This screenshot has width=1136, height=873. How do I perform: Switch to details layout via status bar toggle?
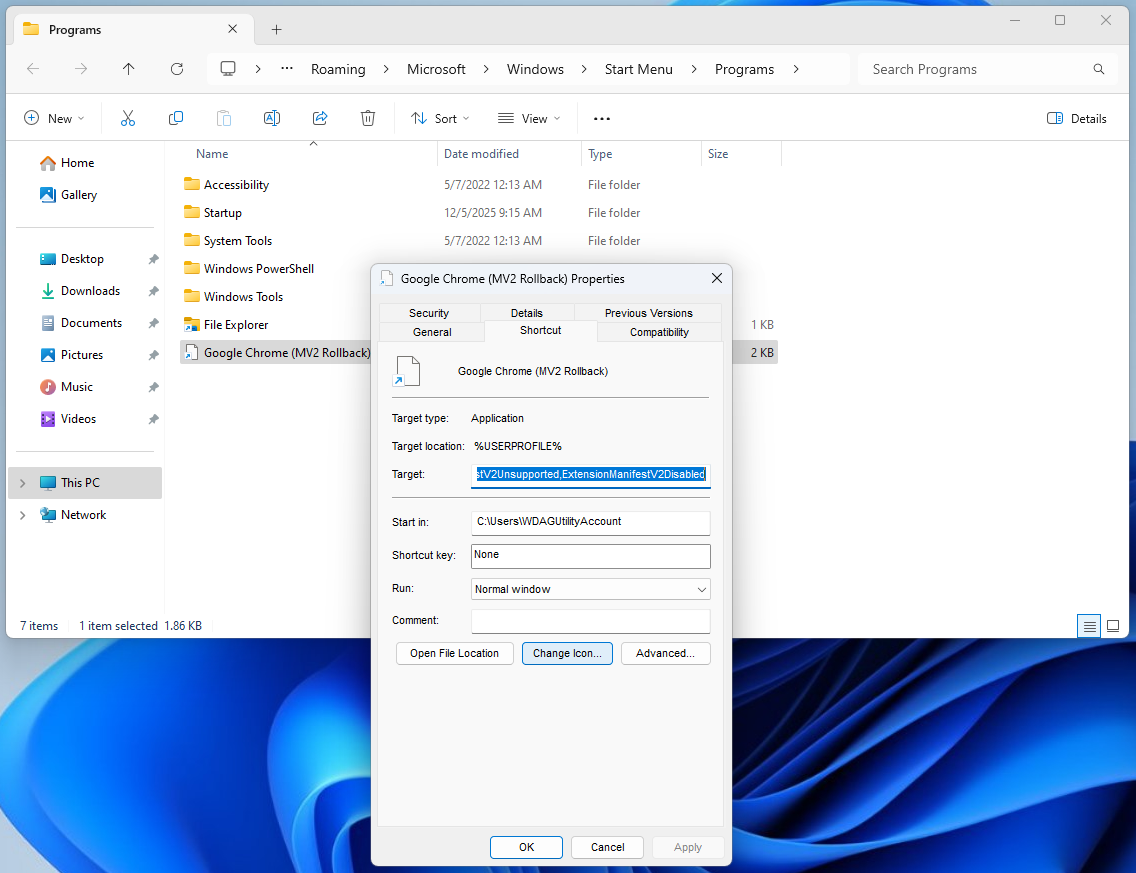tap(1088, 626)
